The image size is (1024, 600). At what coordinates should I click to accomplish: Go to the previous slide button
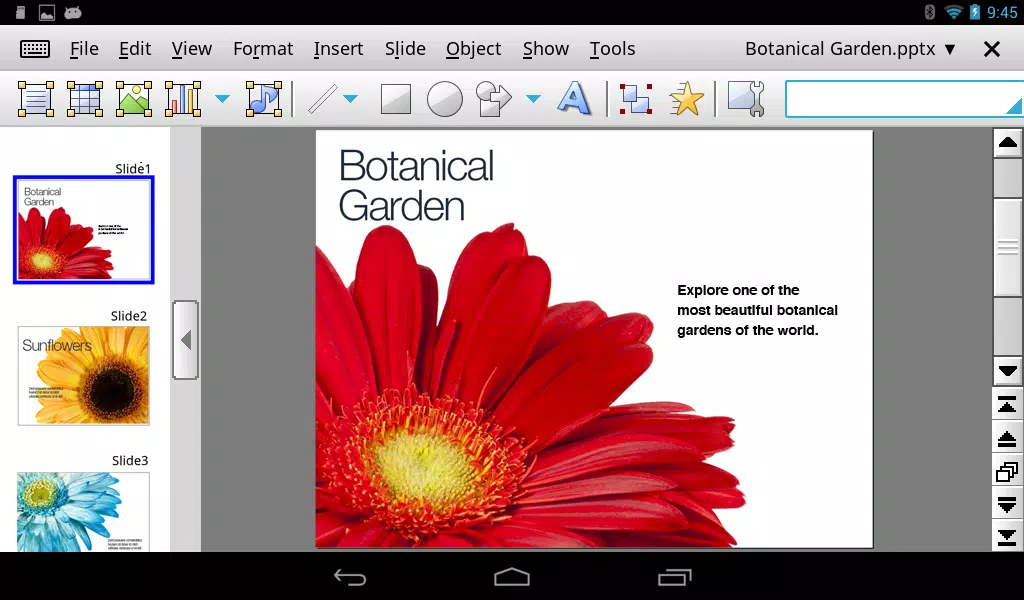coord(1007,439)
